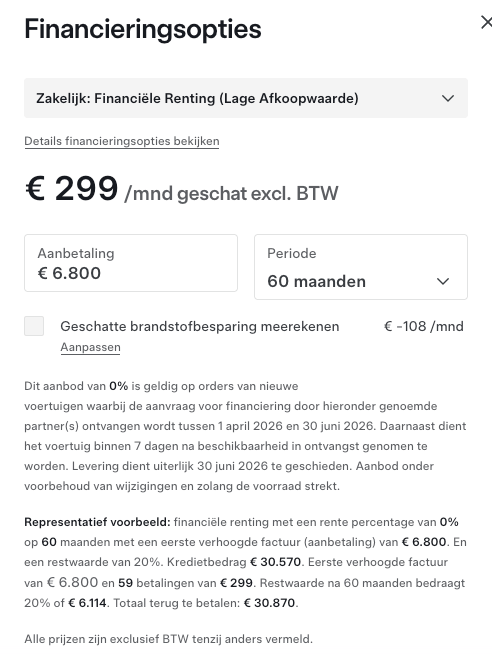
Task: Open the Zakelijk: Financiële Renting dropdown
Action: tap(246, 98)
